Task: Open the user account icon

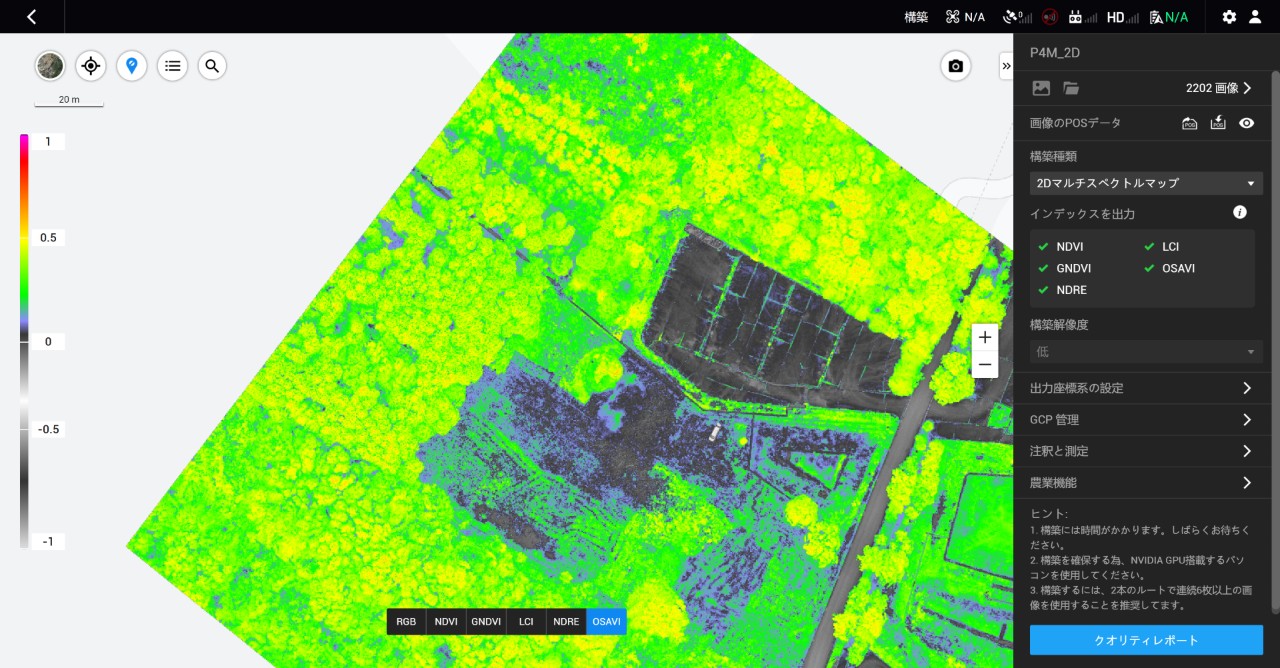Action: tap(1255, 17)
